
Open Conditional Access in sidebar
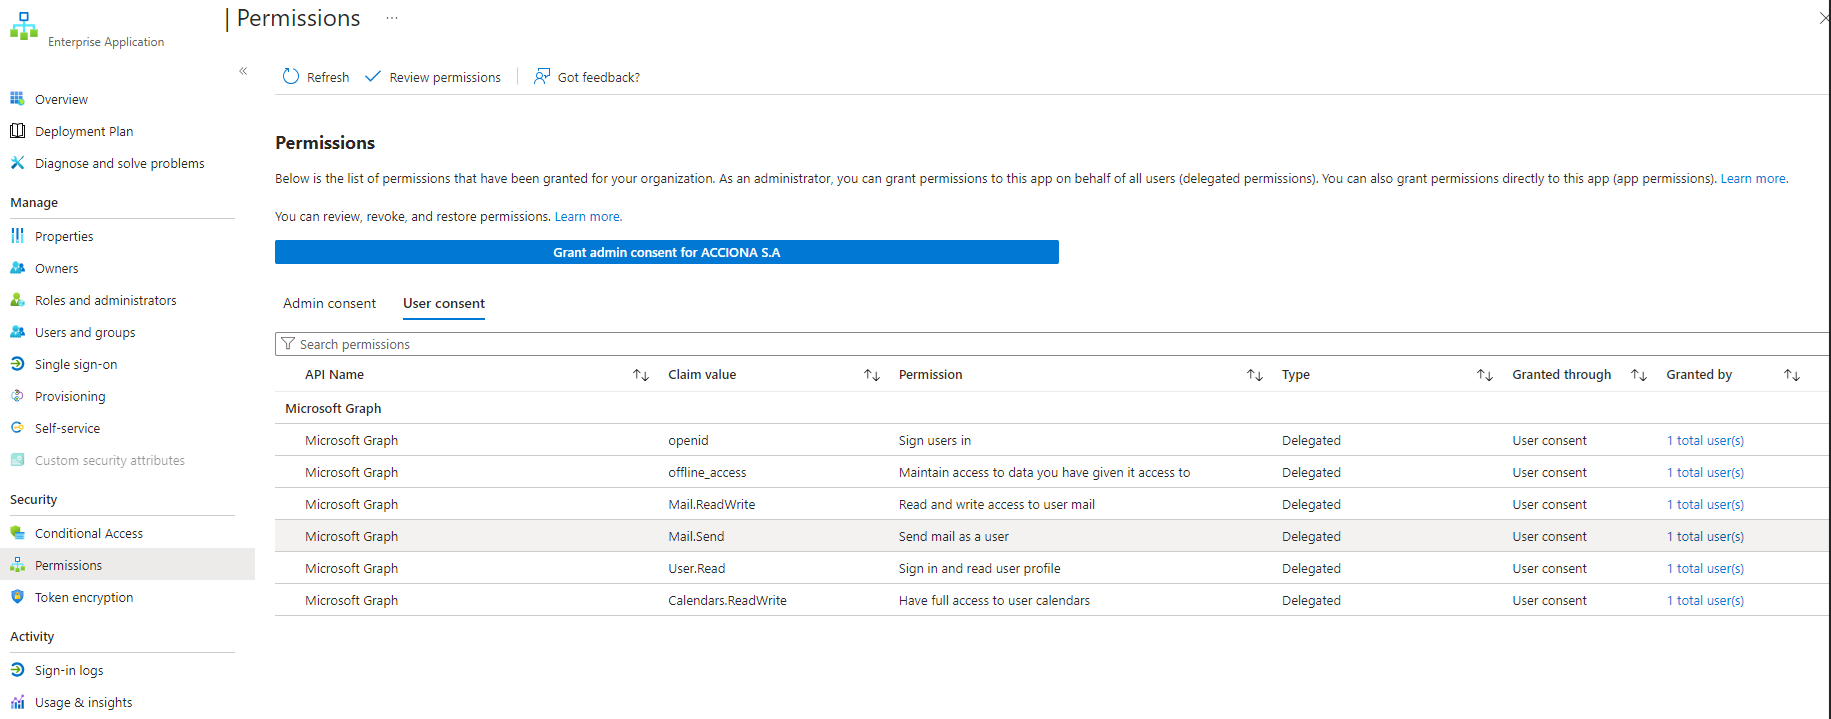[x=89, y=533]
